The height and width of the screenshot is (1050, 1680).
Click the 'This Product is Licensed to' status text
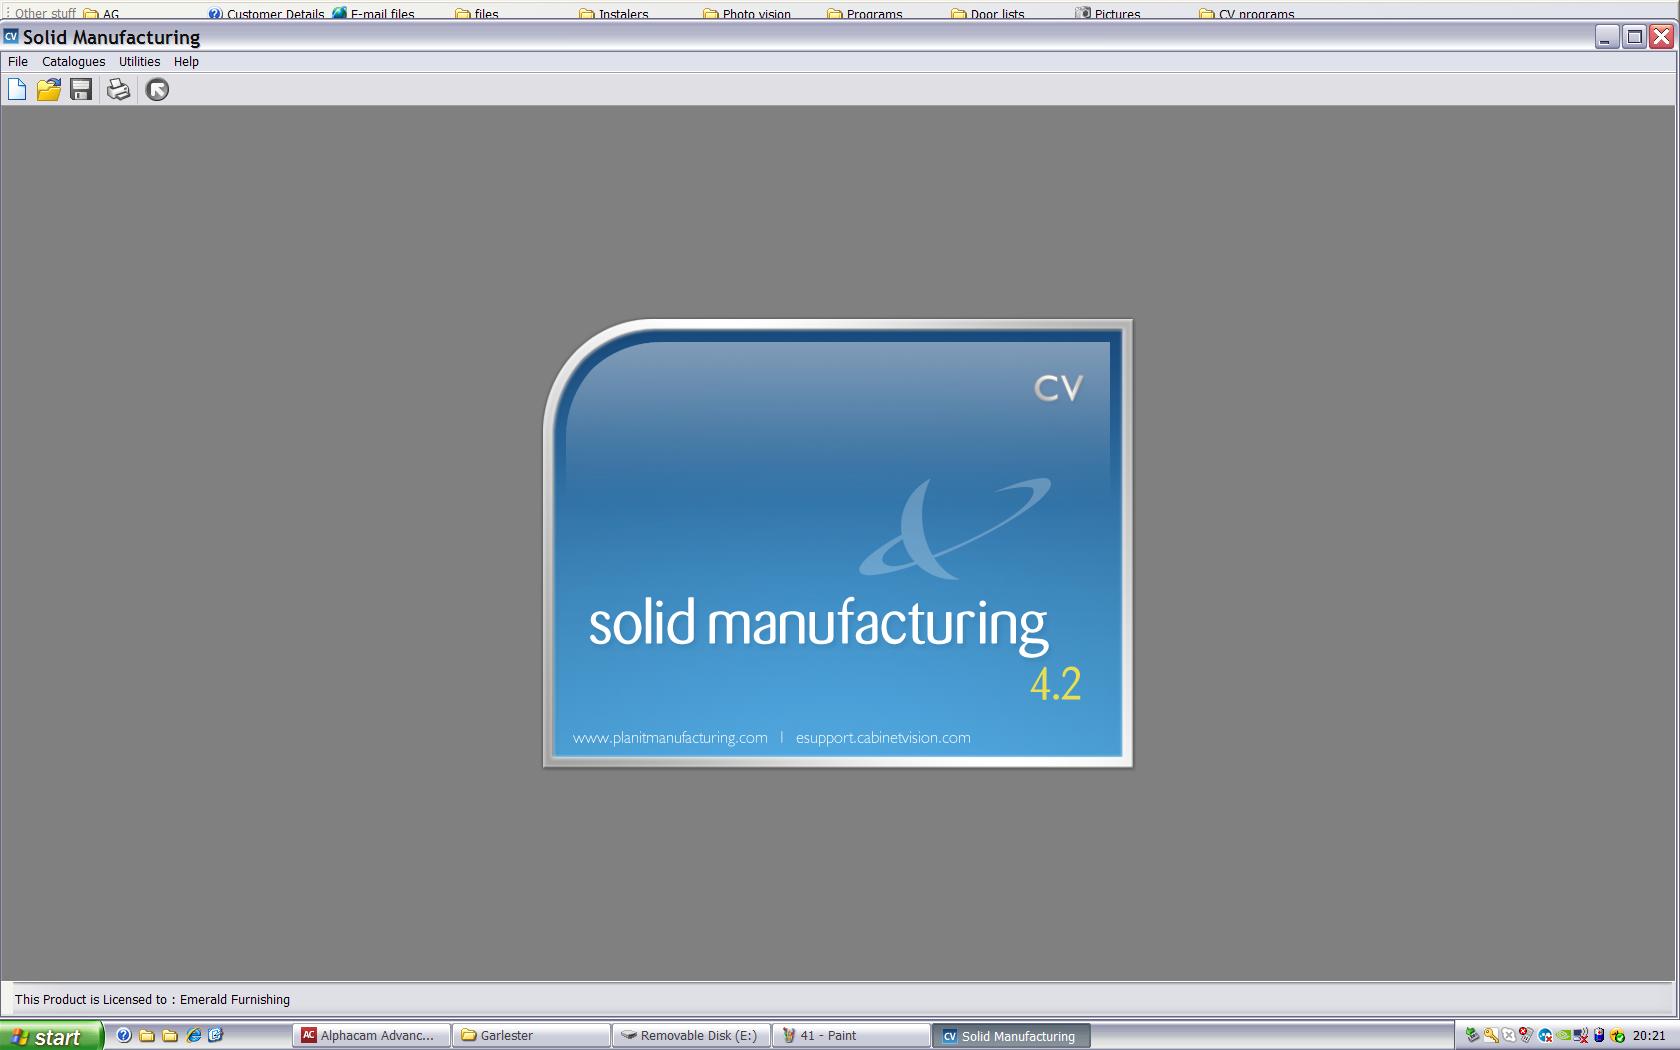coord(152,999)
